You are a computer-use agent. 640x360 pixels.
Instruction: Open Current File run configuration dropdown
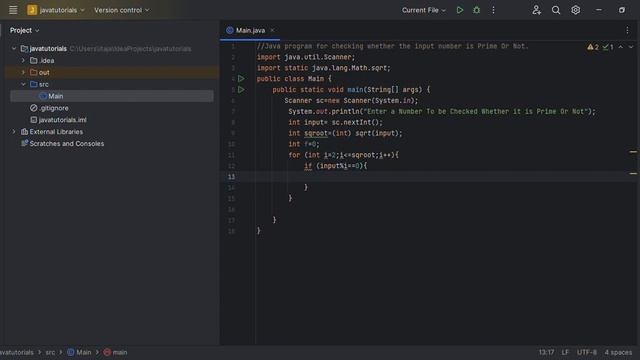[423, 10]
